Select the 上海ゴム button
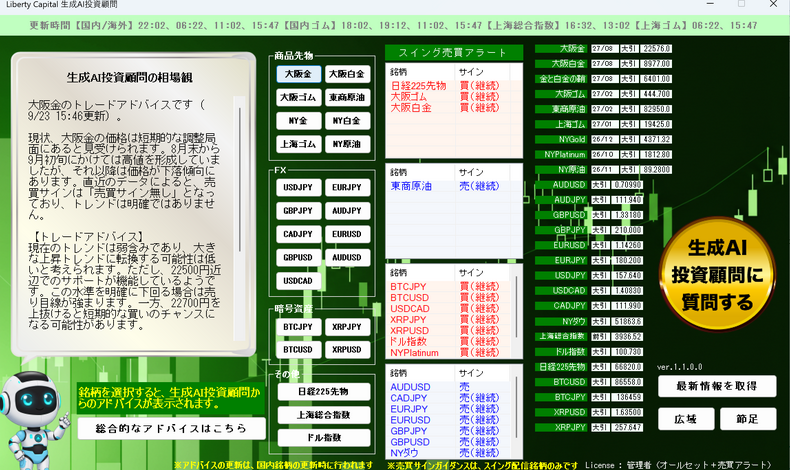 [x=298, y=144]
